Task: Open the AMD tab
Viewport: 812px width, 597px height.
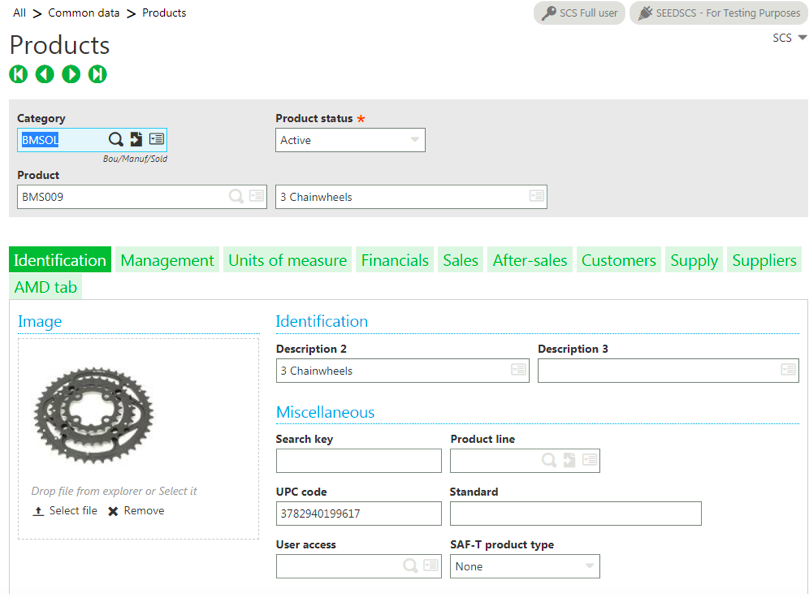Action: 45,286
